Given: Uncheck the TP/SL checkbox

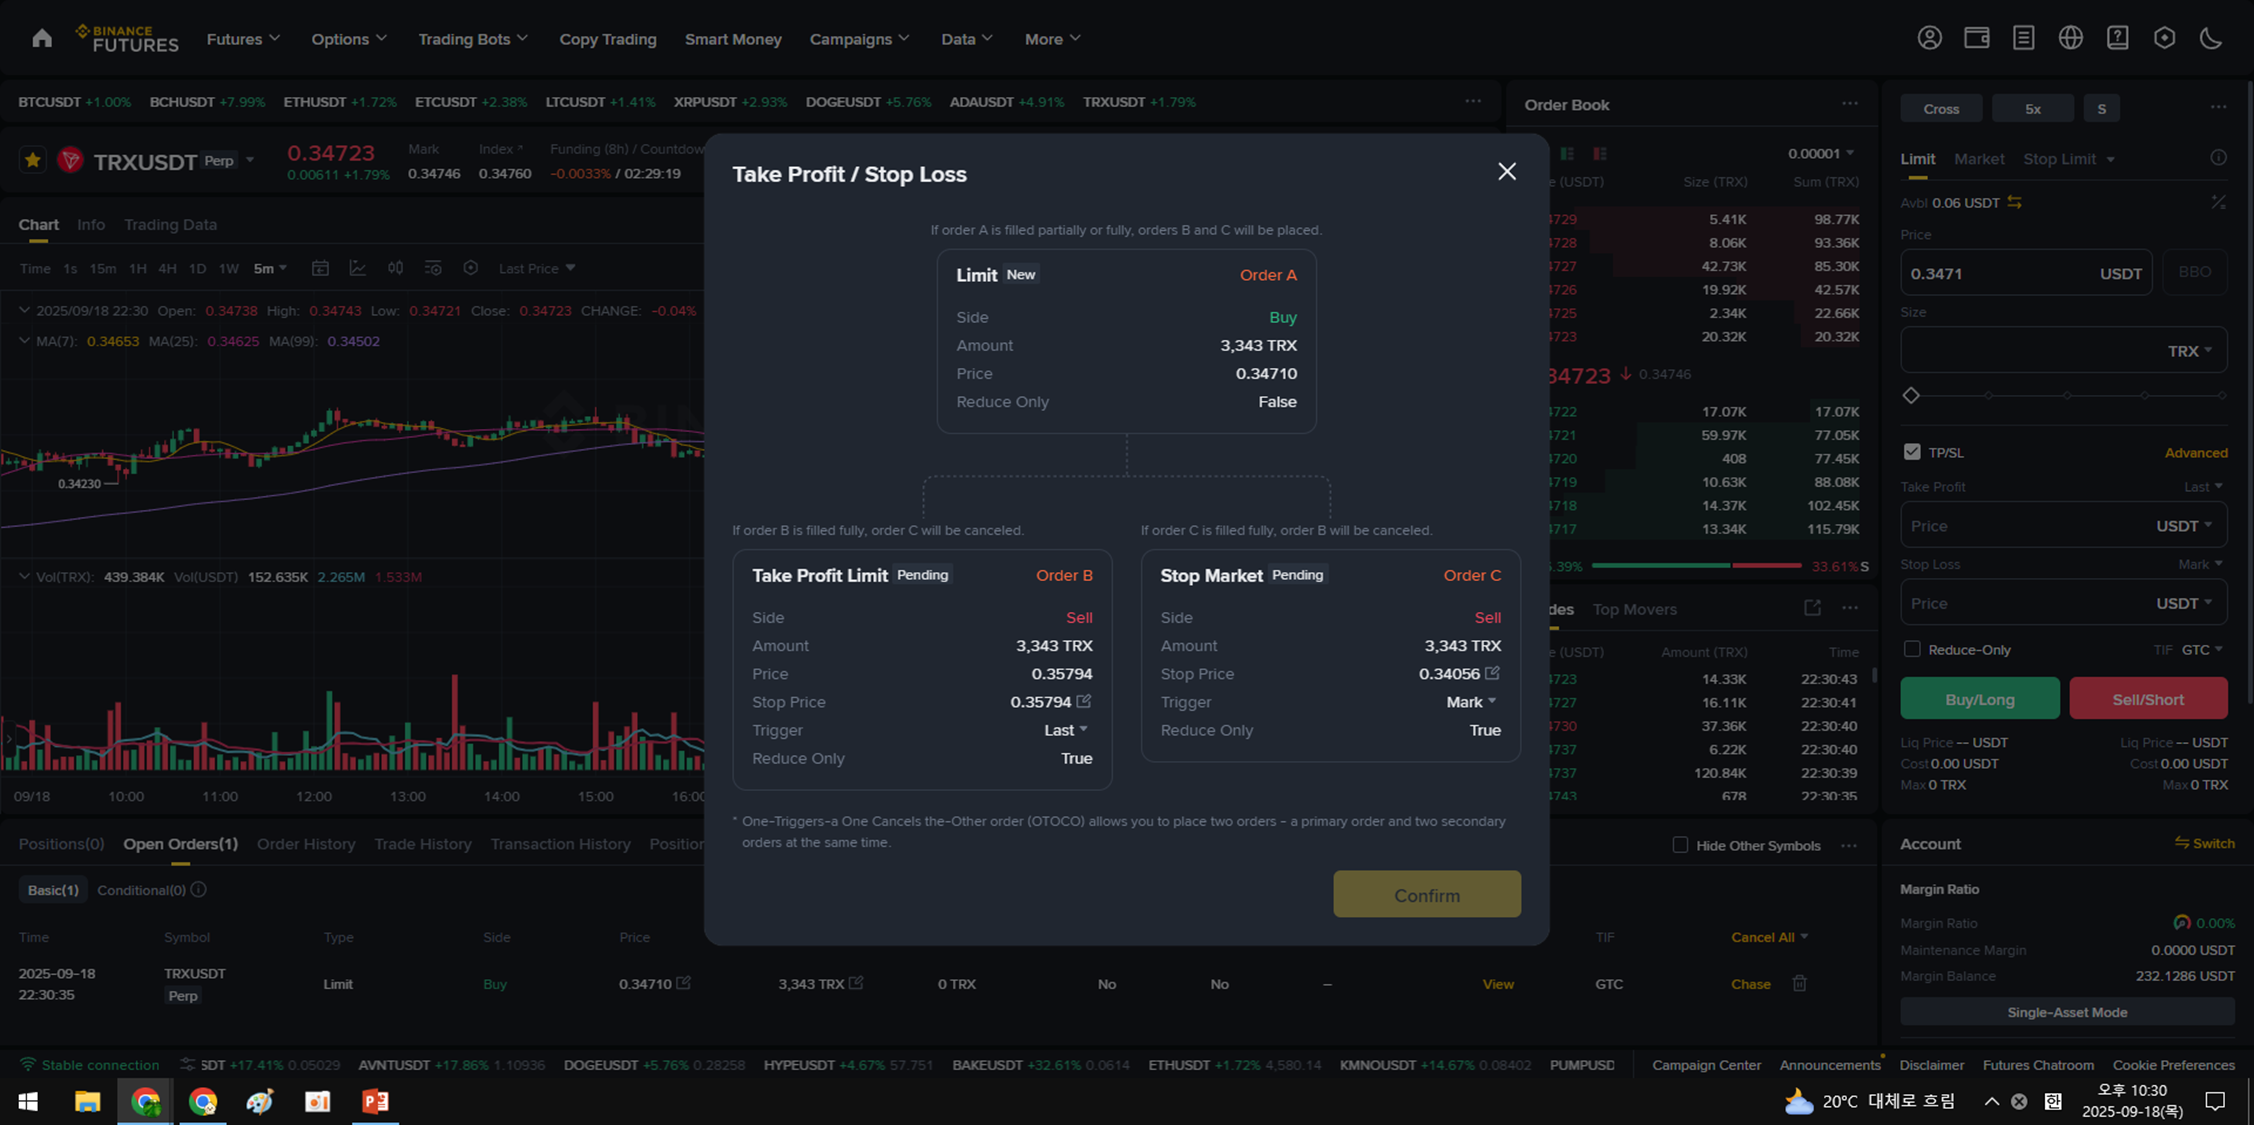Looking at the screenshot, I should pyautogui.click(x=1912, y=452).
